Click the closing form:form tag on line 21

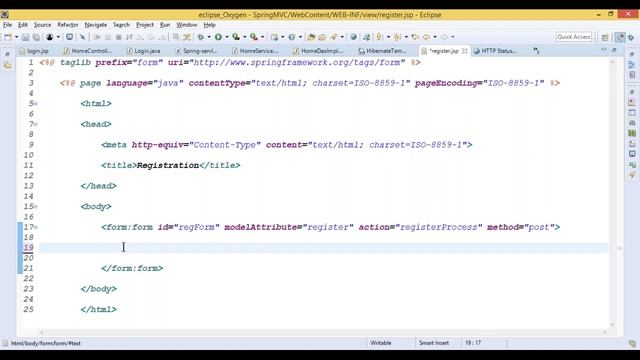pyautogui.click(x=132, y=268)
